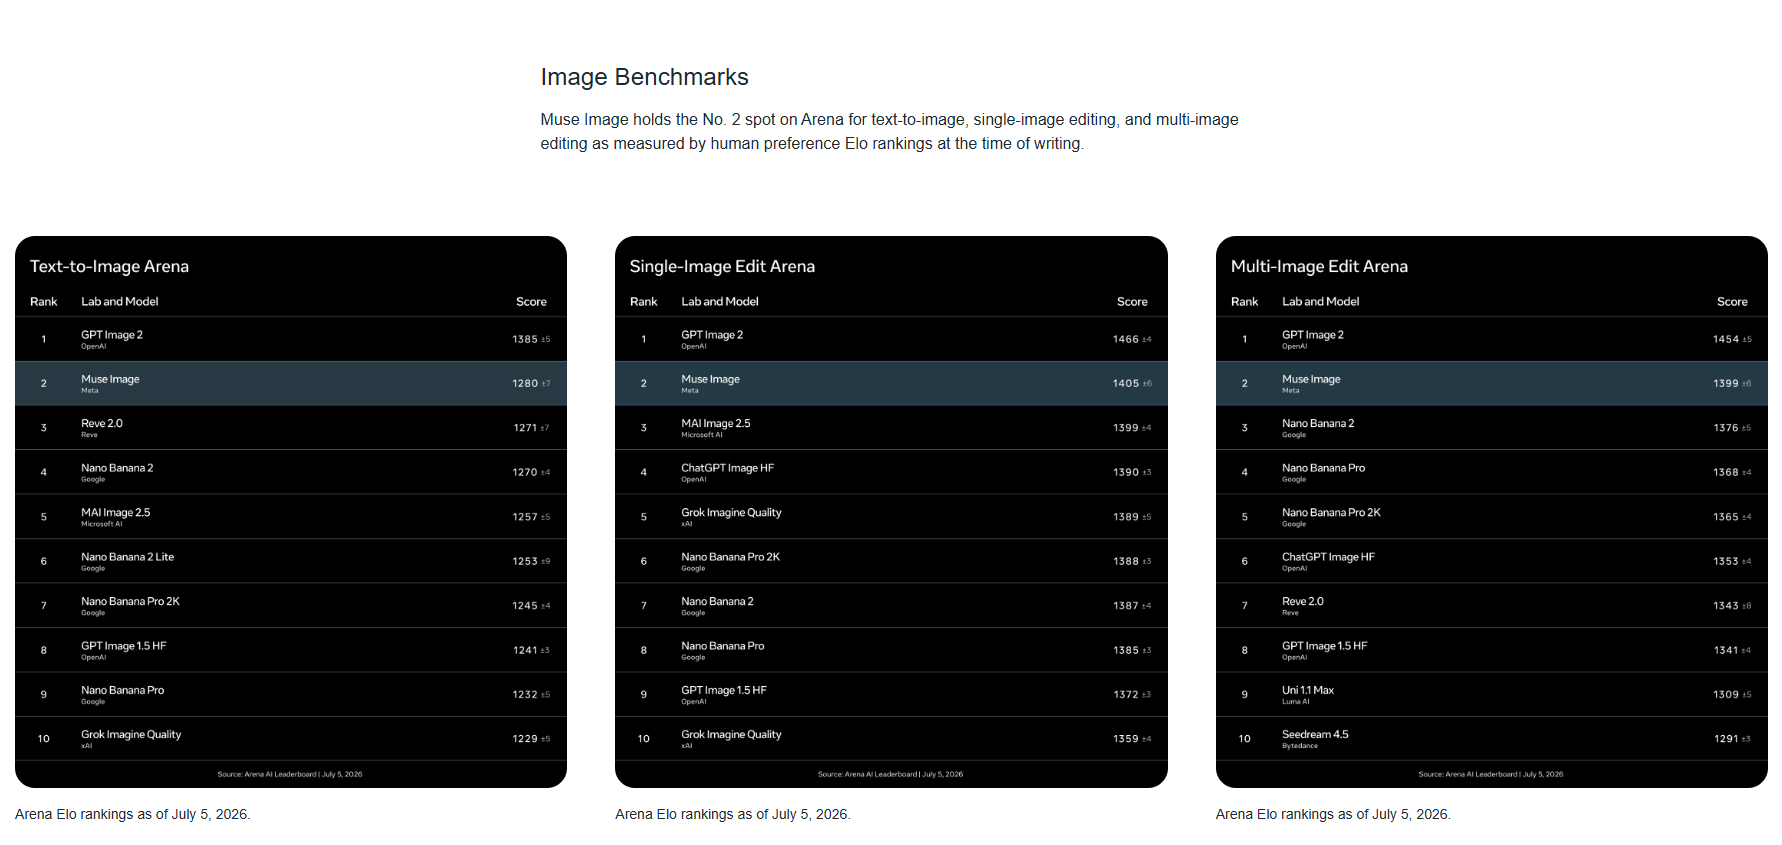This screenshot has height=845, width=1782.
Task: Click the score 1372 in Single-Image Edit Arena
Action: point(1126,694)
